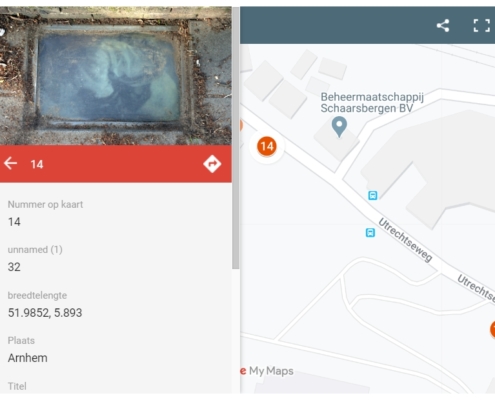Click the Beheermaatschappij Schaarsbergen BV pin

click(x=339, y=127)
